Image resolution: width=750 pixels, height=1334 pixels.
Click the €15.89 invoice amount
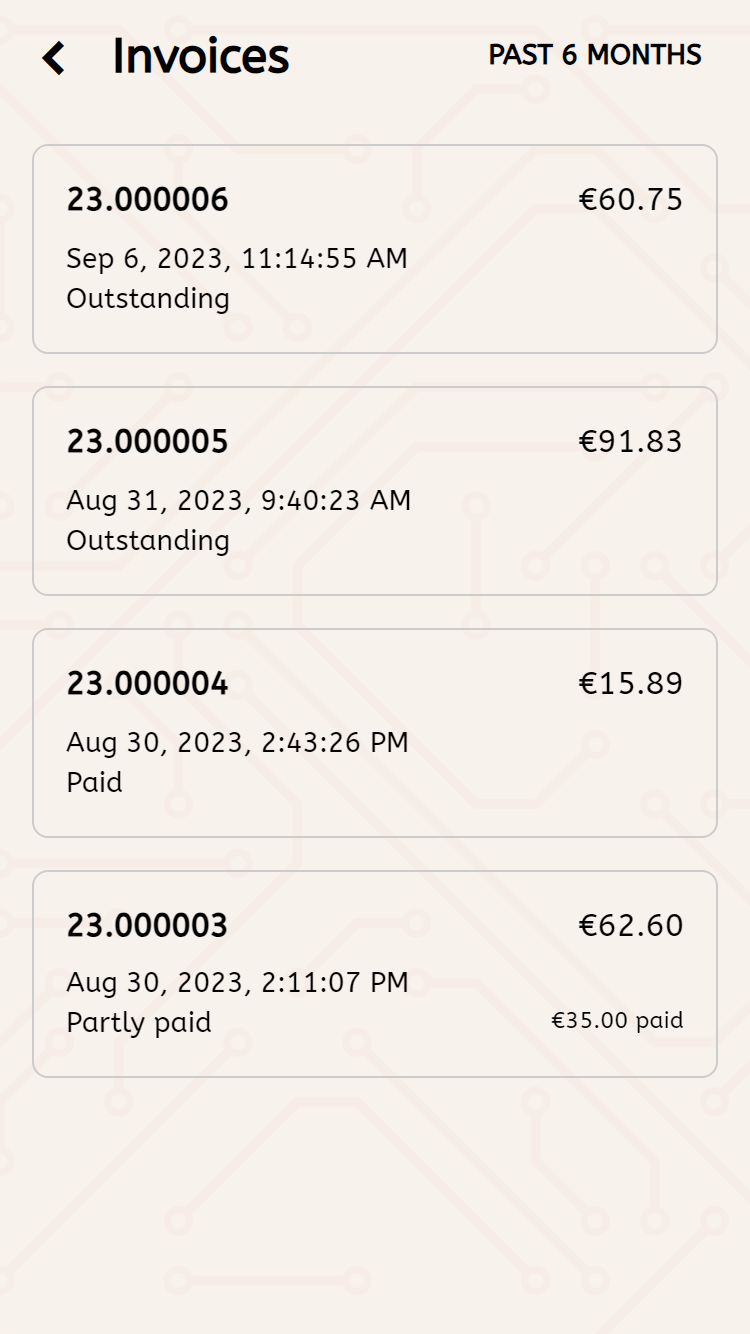[x=631, y=684]
